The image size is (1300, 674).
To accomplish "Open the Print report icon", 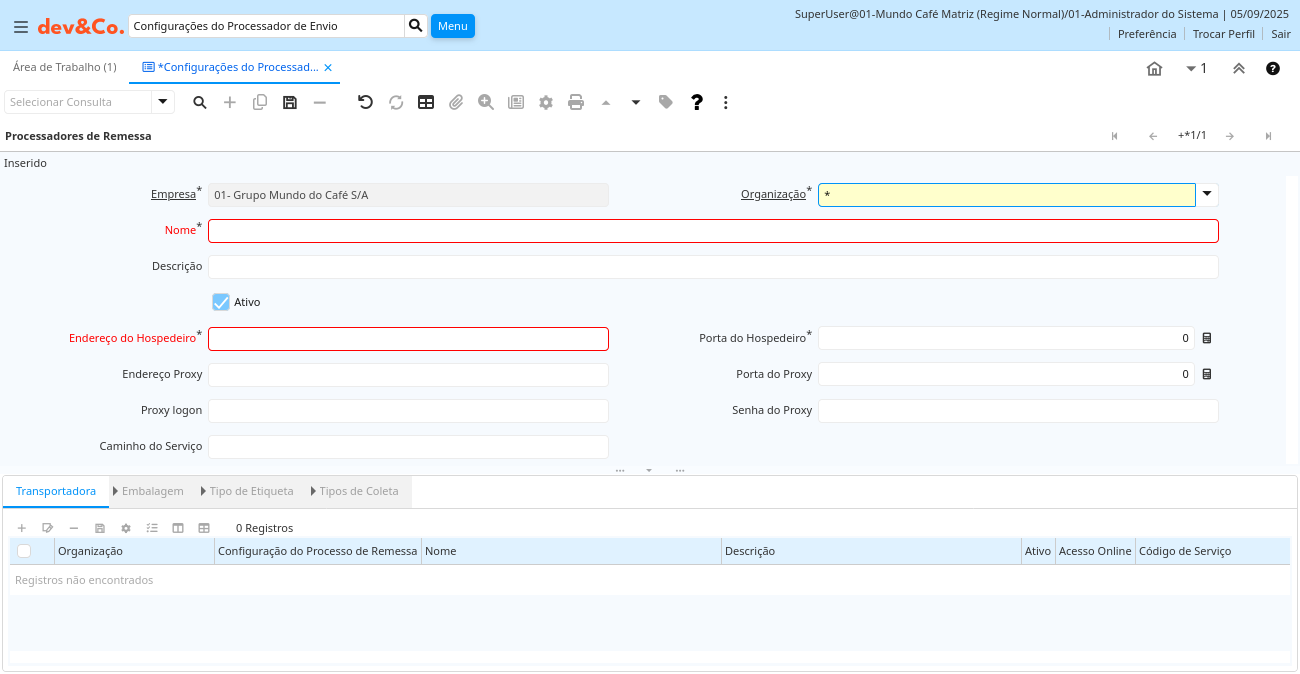I will point(576,102).
